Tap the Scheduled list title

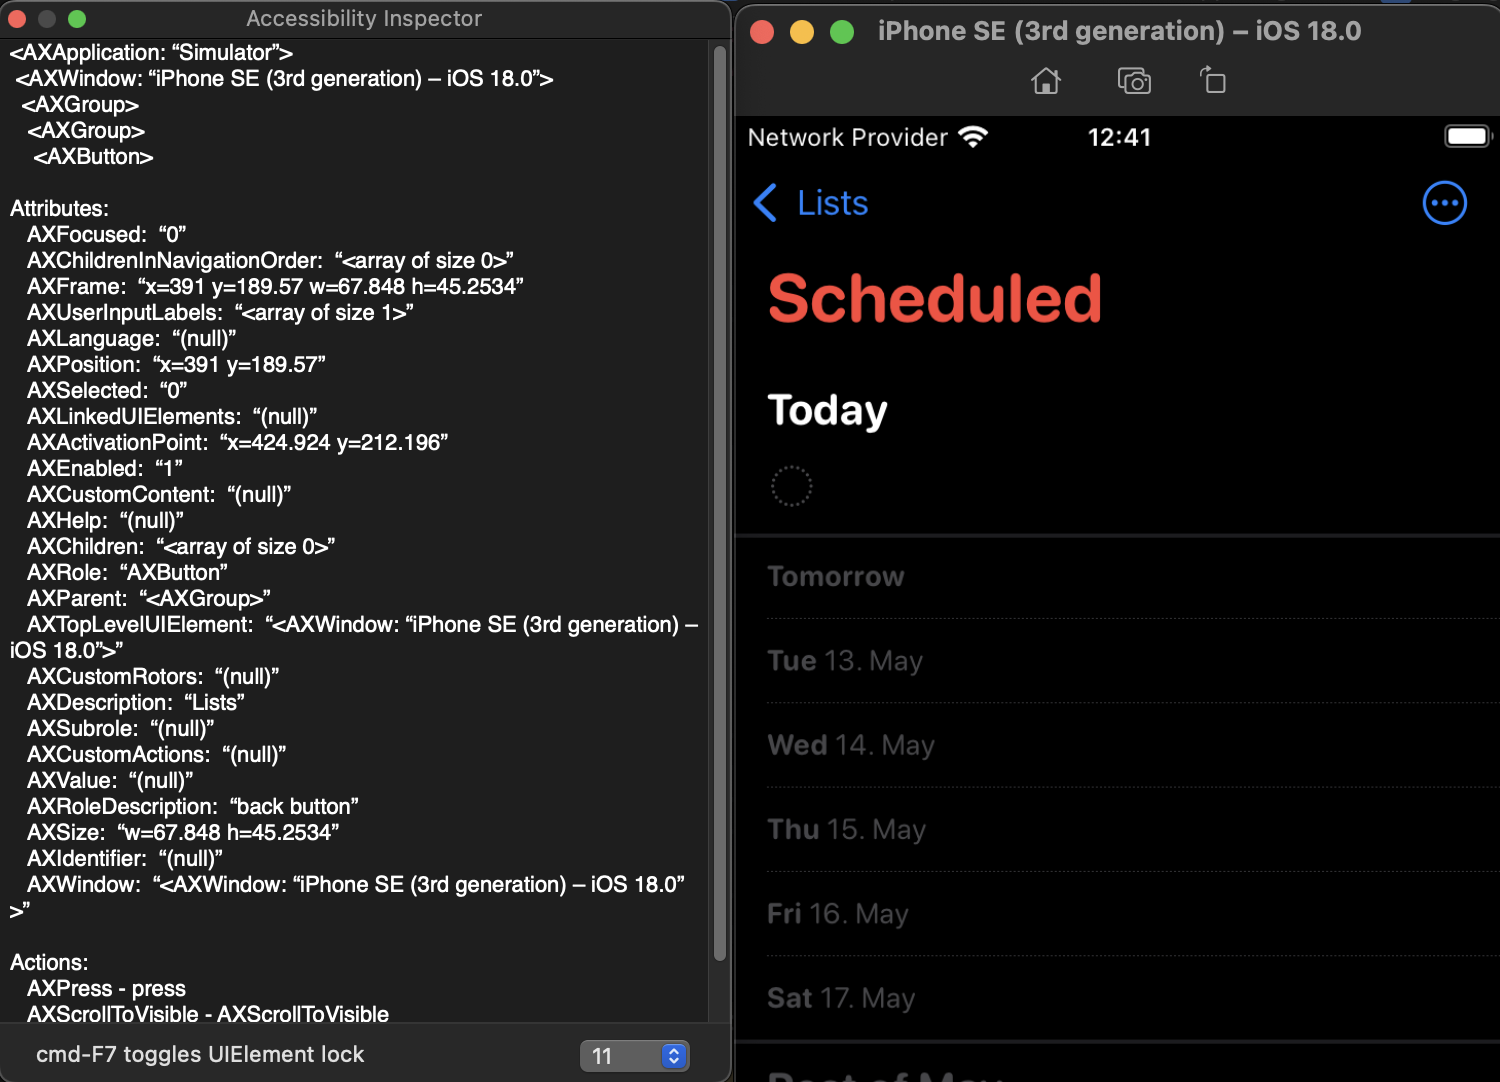(934, 298)
